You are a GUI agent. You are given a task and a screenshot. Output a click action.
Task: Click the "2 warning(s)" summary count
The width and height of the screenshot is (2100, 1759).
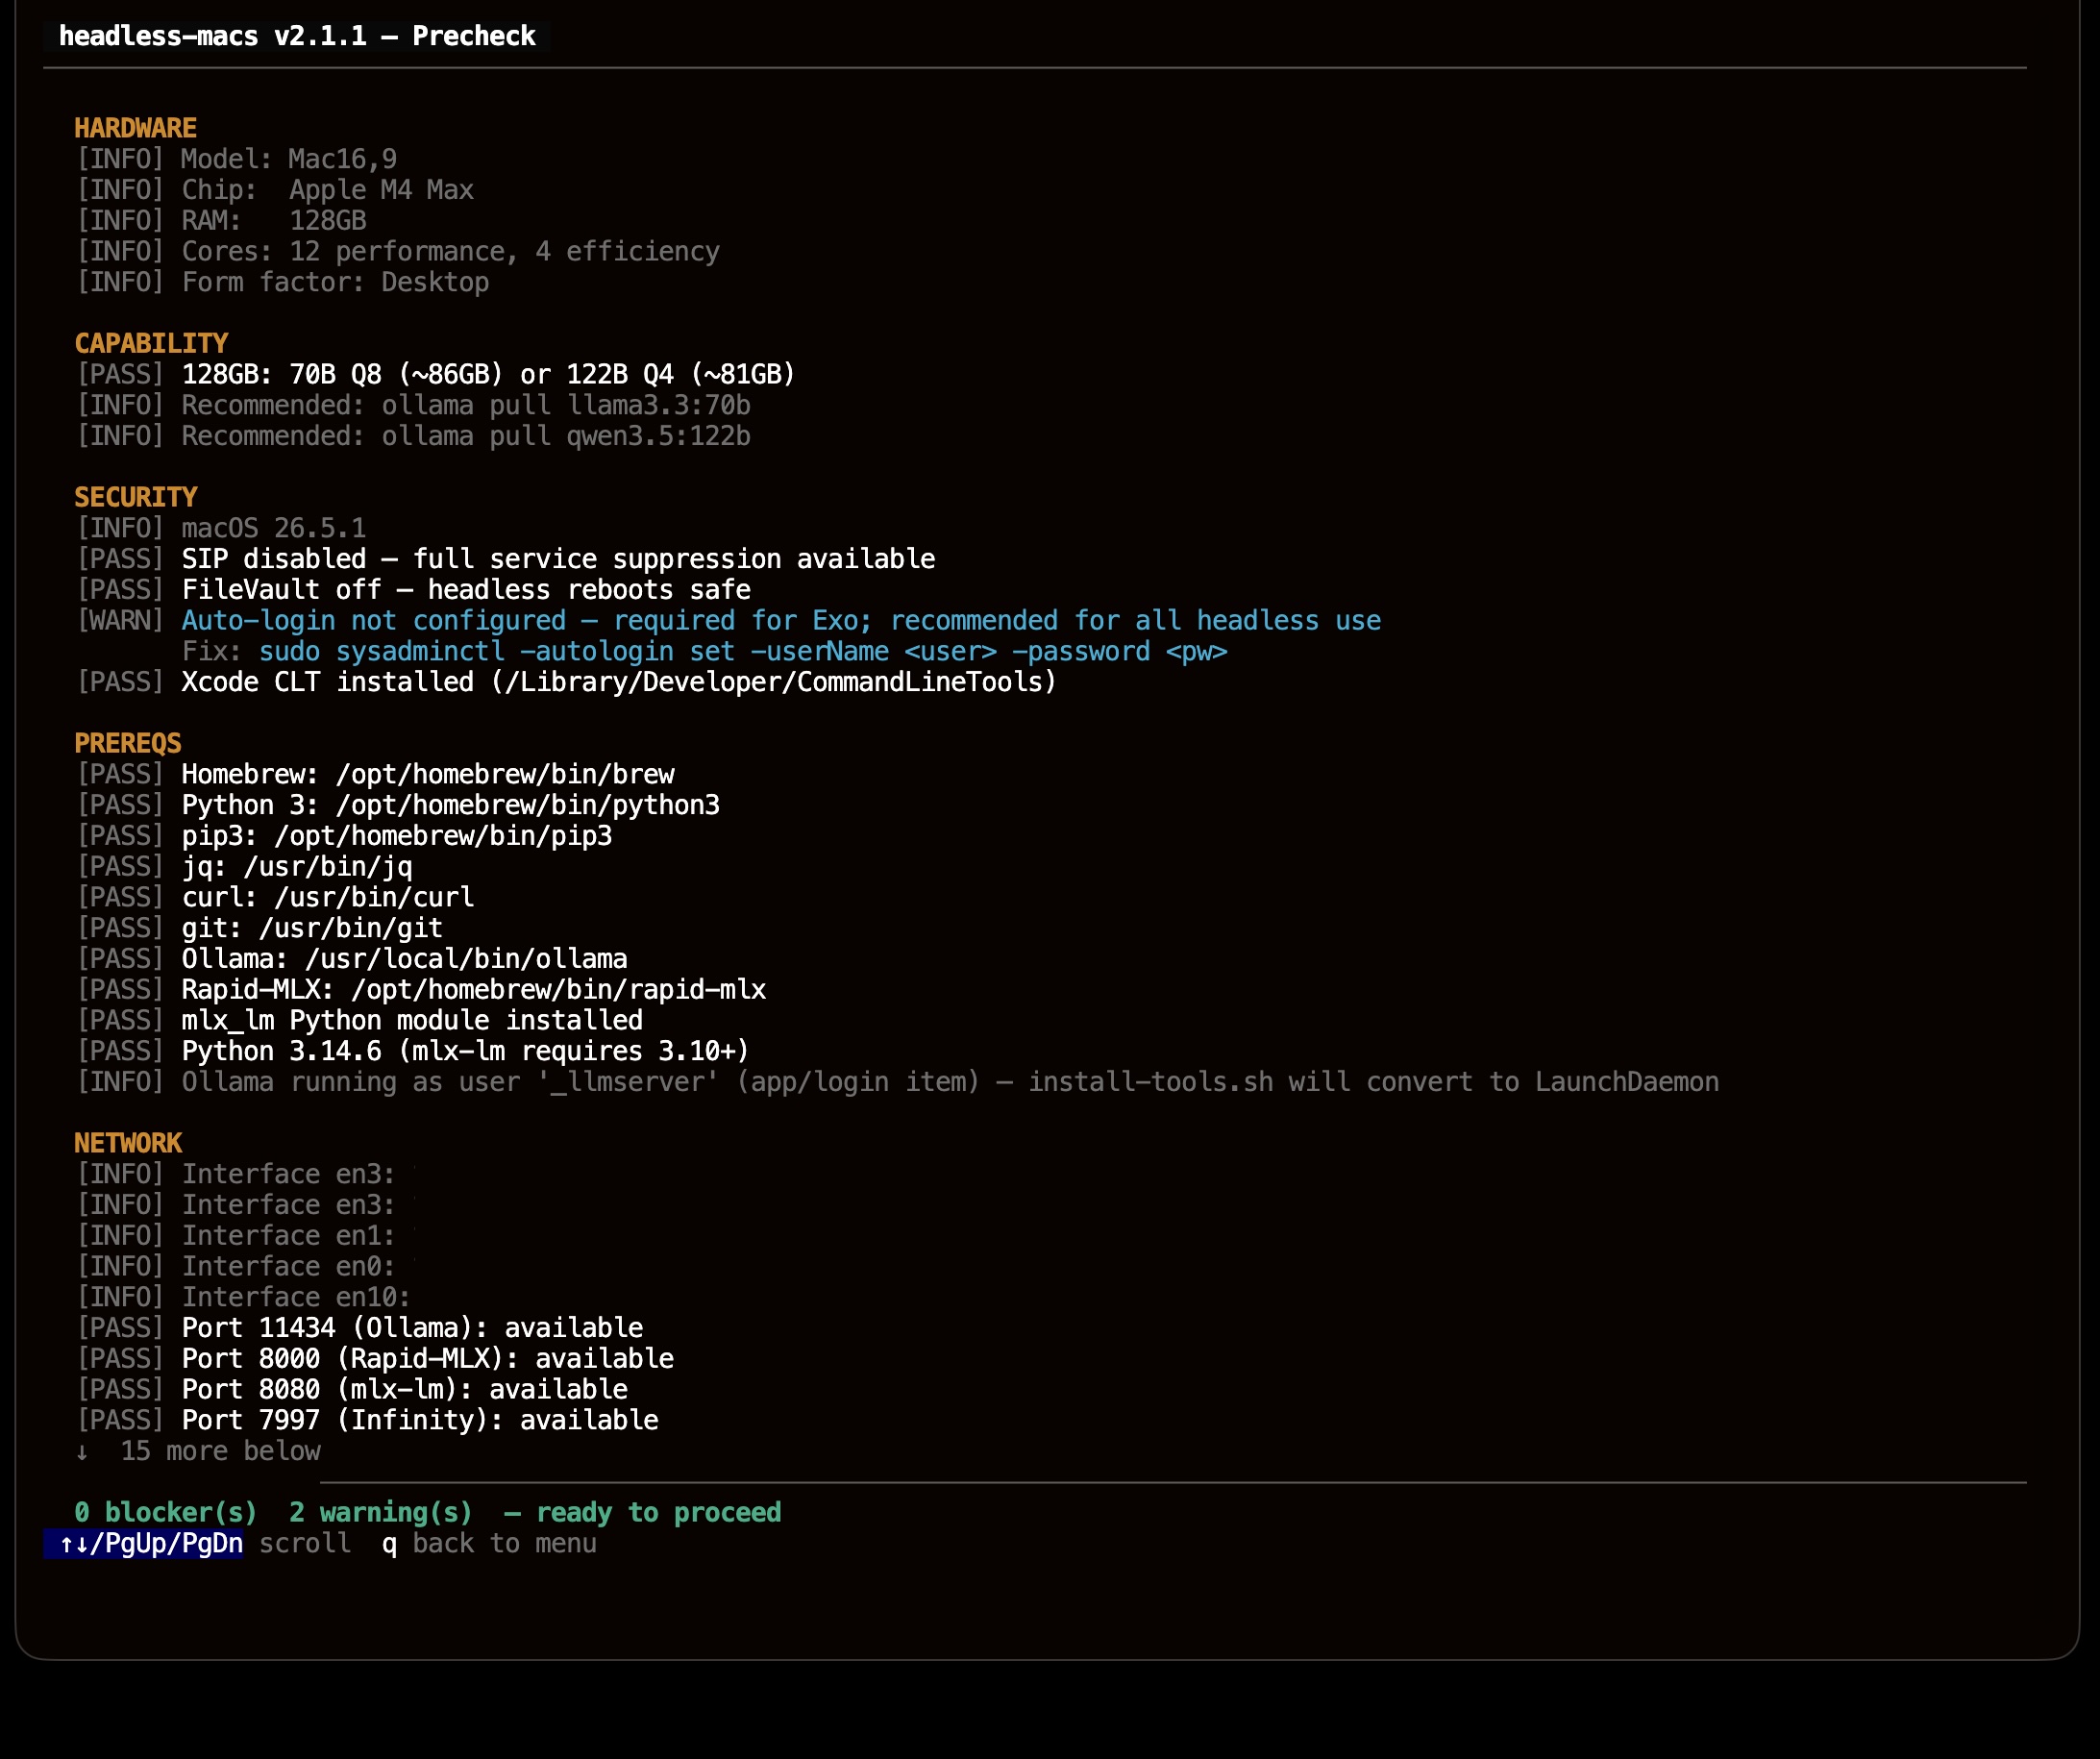(381, 1513)
